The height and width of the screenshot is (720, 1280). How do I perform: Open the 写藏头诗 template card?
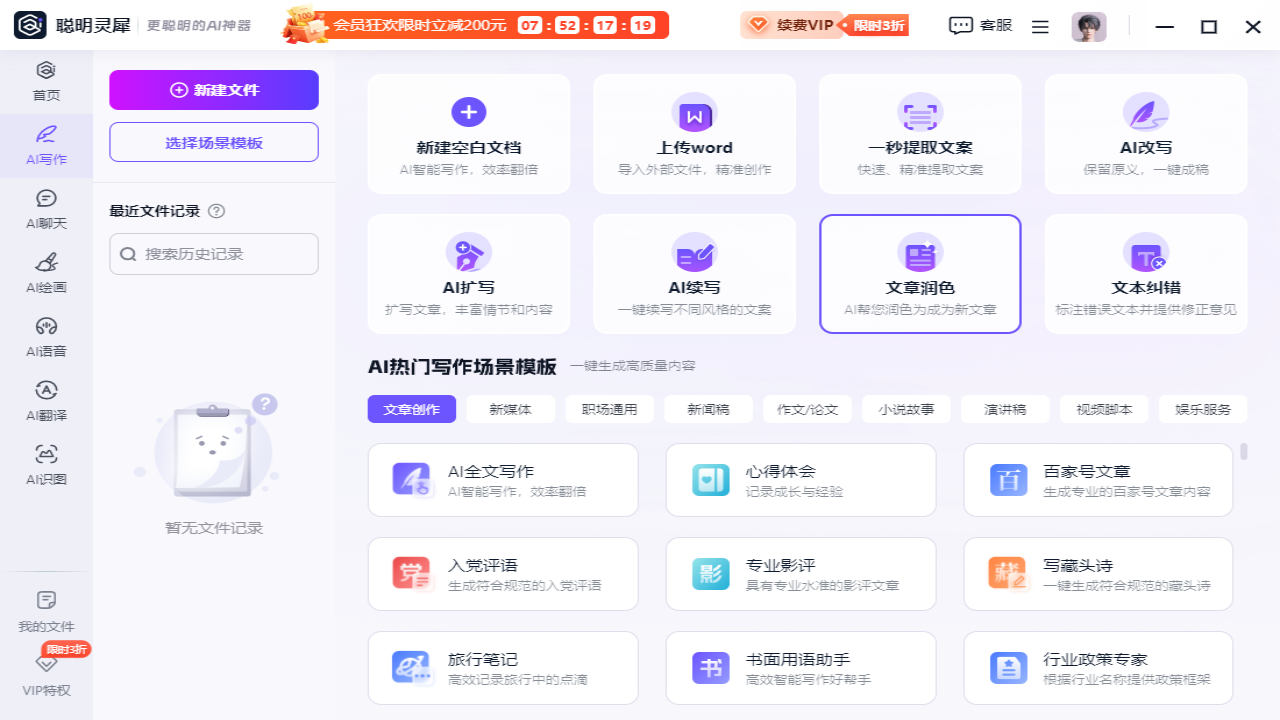point(1098,574)
